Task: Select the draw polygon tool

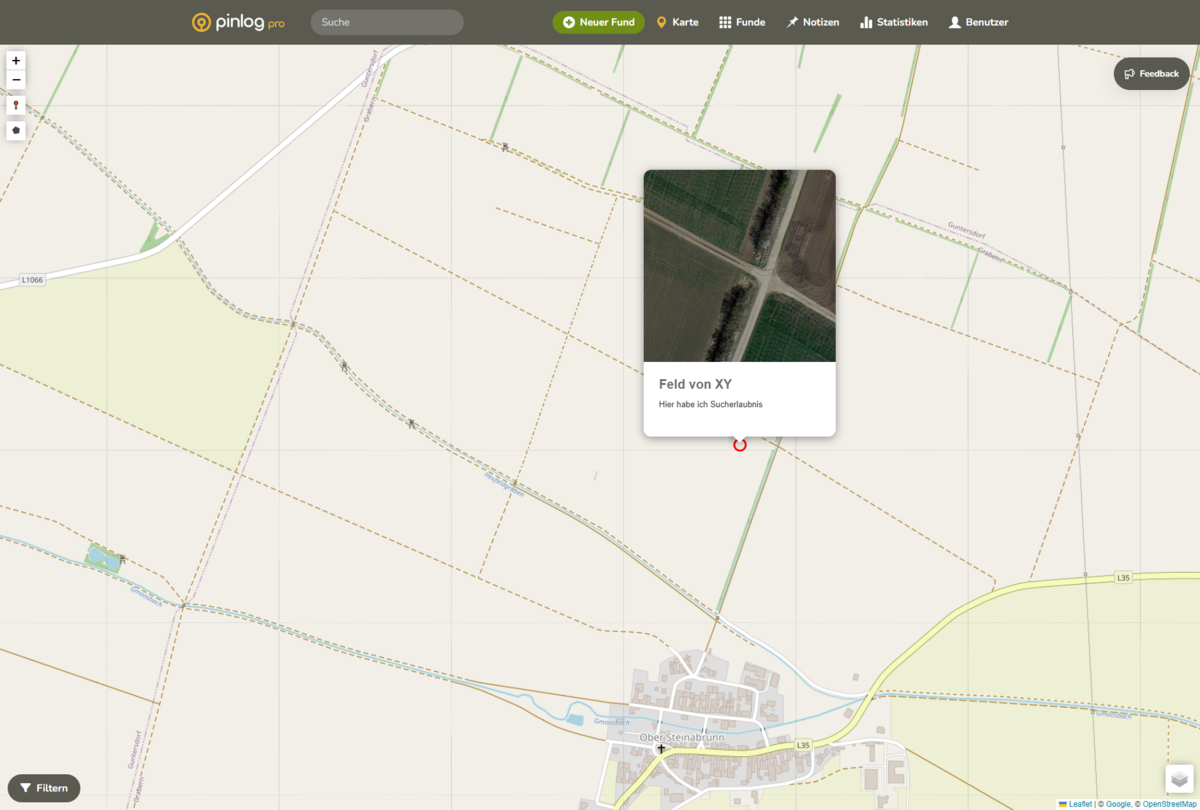Action: coord(16,130)
